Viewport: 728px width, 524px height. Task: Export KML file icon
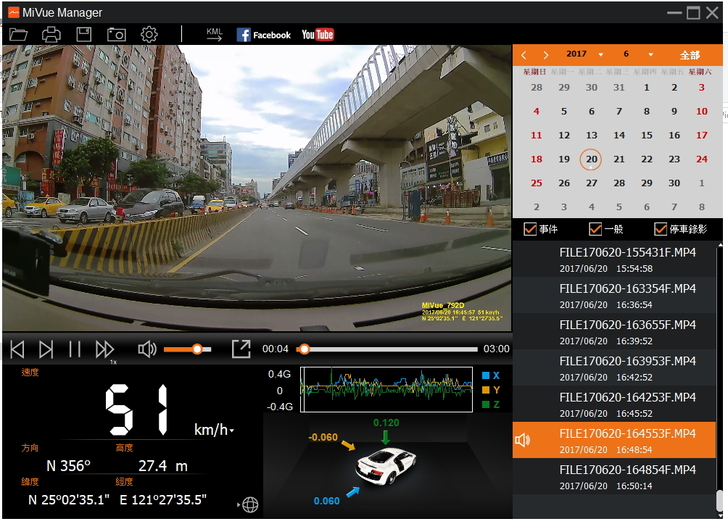(214, 35)
